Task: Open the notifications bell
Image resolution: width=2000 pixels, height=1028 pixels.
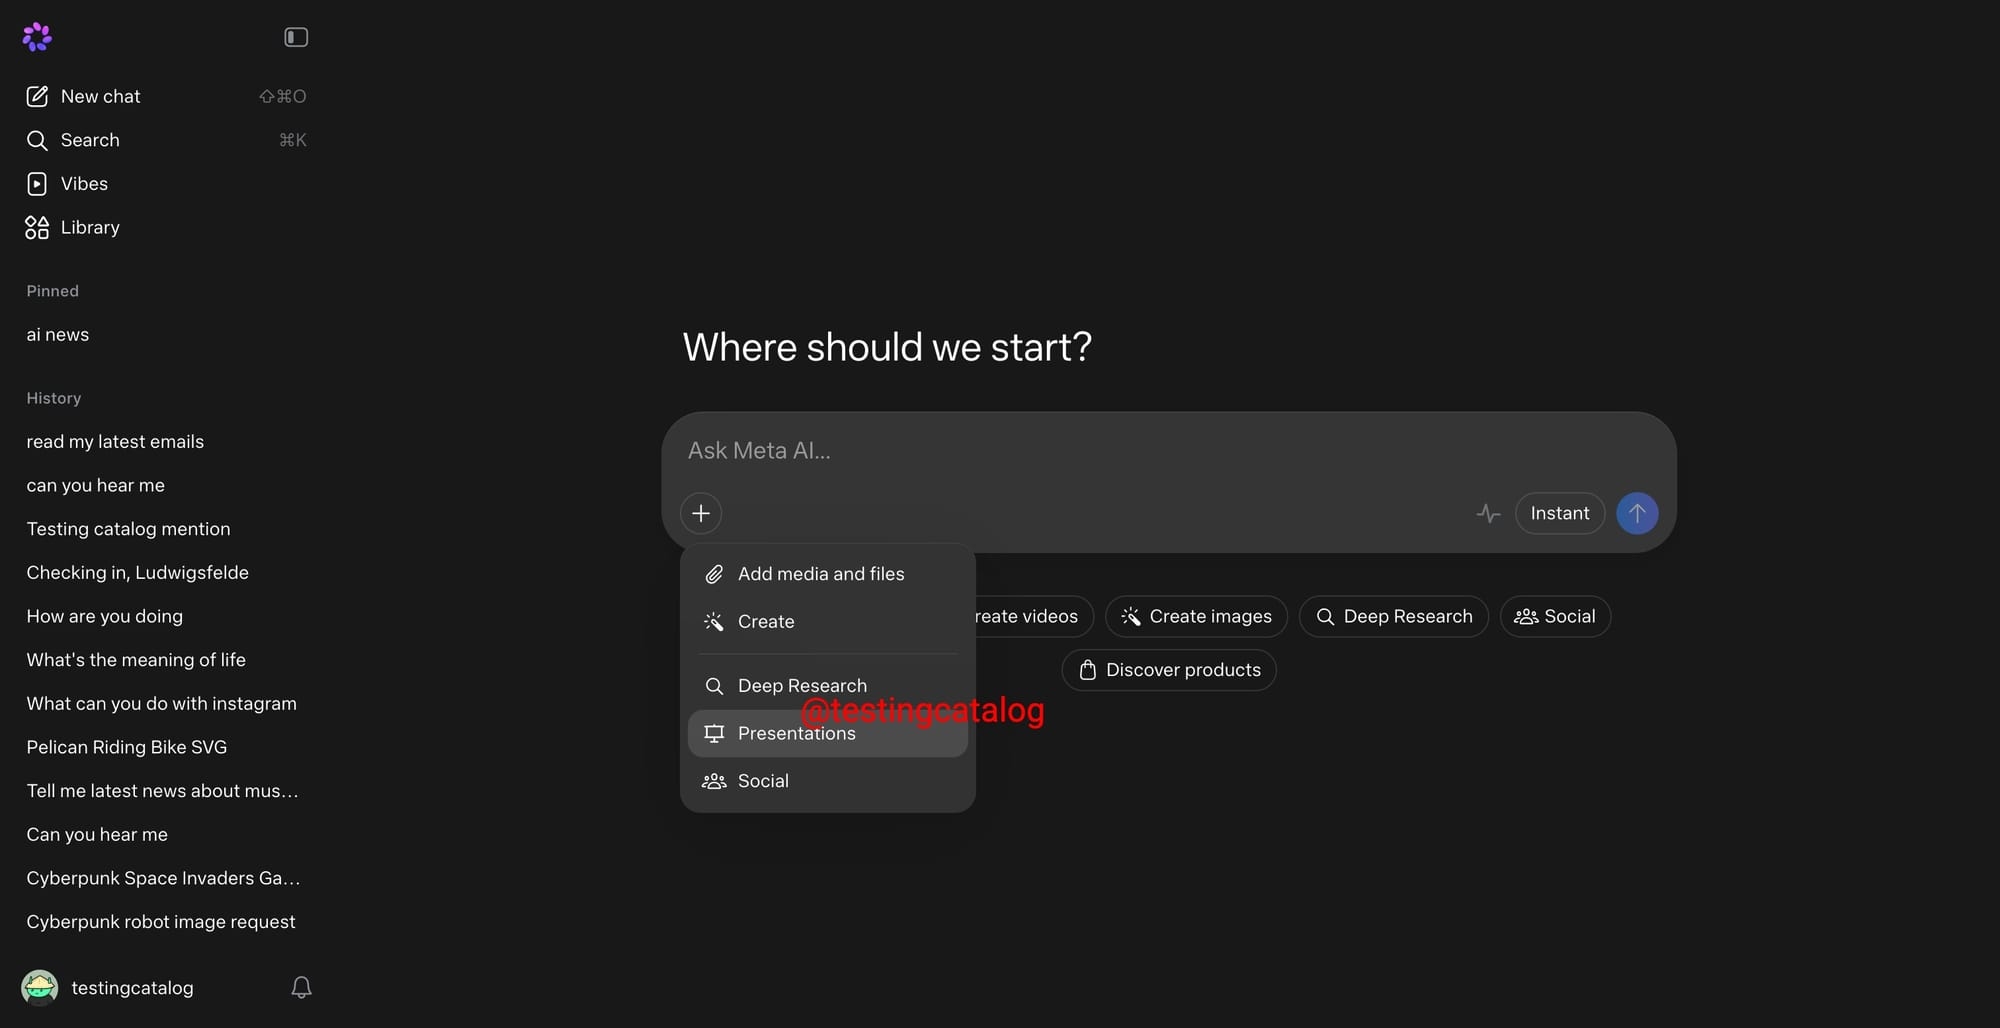Action: (301, 988)
